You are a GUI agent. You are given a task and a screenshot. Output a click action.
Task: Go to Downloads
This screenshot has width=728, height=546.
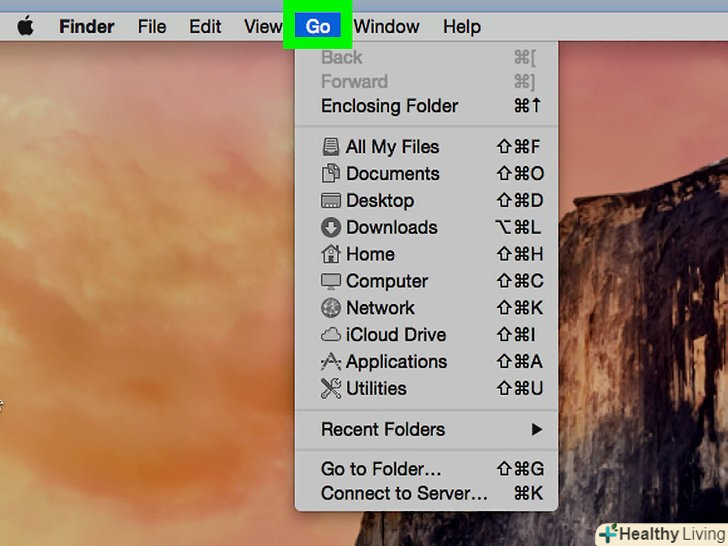426,228
